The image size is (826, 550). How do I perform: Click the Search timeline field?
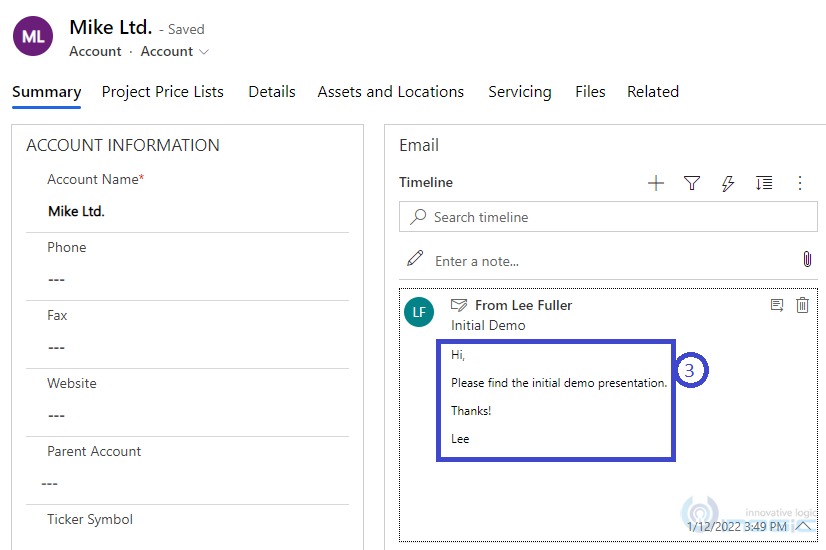point(608,217)
